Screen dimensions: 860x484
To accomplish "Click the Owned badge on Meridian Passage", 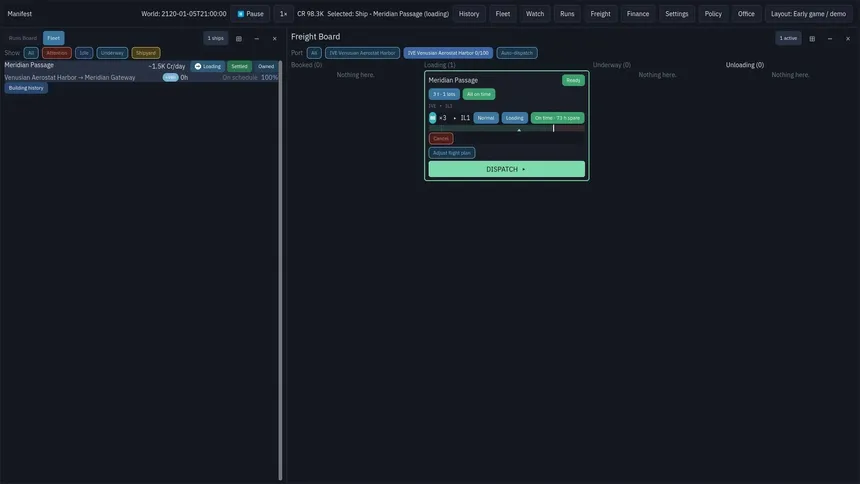I will pyautogui.click(x=266, y=66).
